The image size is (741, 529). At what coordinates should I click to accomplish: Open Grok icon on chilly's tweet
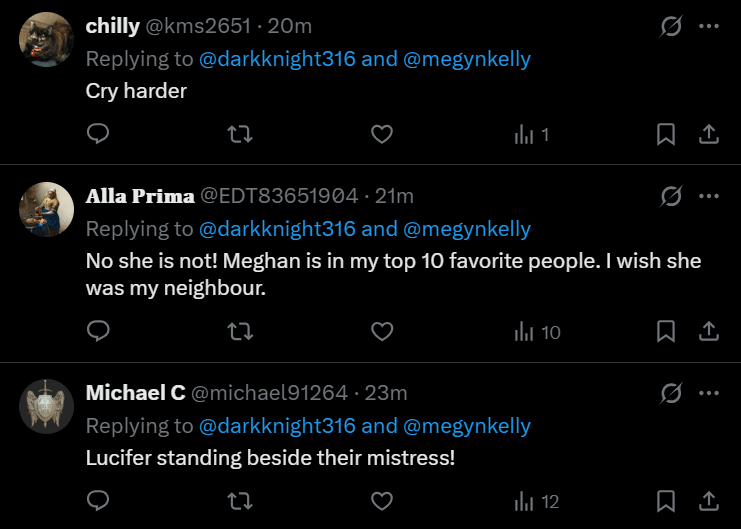[671, 27]
